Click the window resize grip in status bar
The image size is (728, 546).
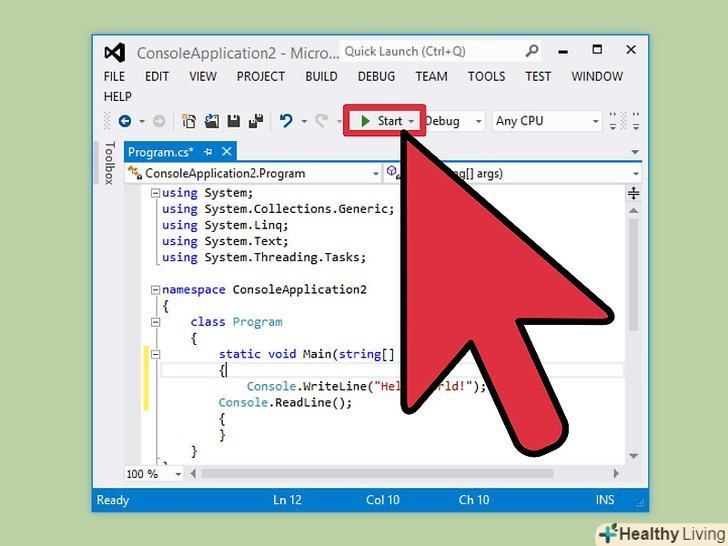[x=640, y=503]
